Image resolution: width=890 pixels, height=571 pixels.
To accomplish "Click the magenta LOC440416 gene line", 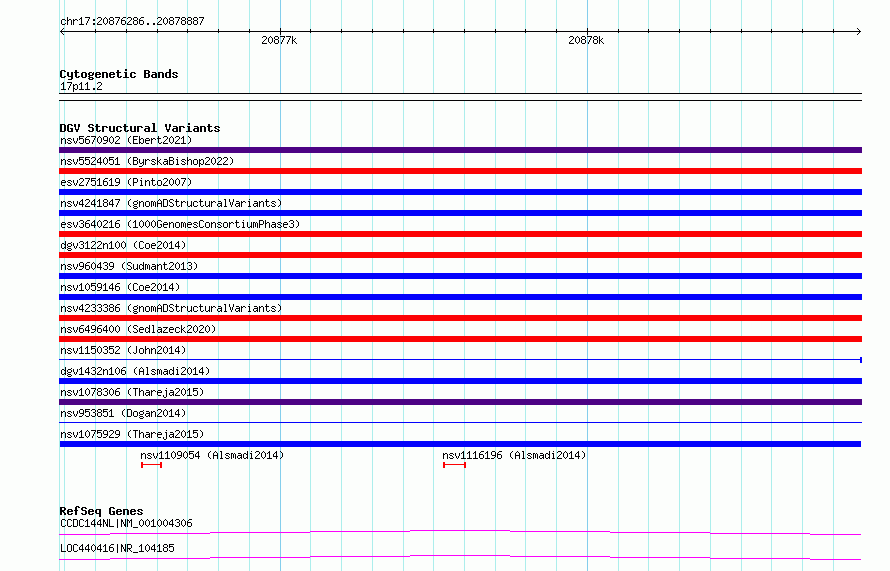I will point(460,557).
